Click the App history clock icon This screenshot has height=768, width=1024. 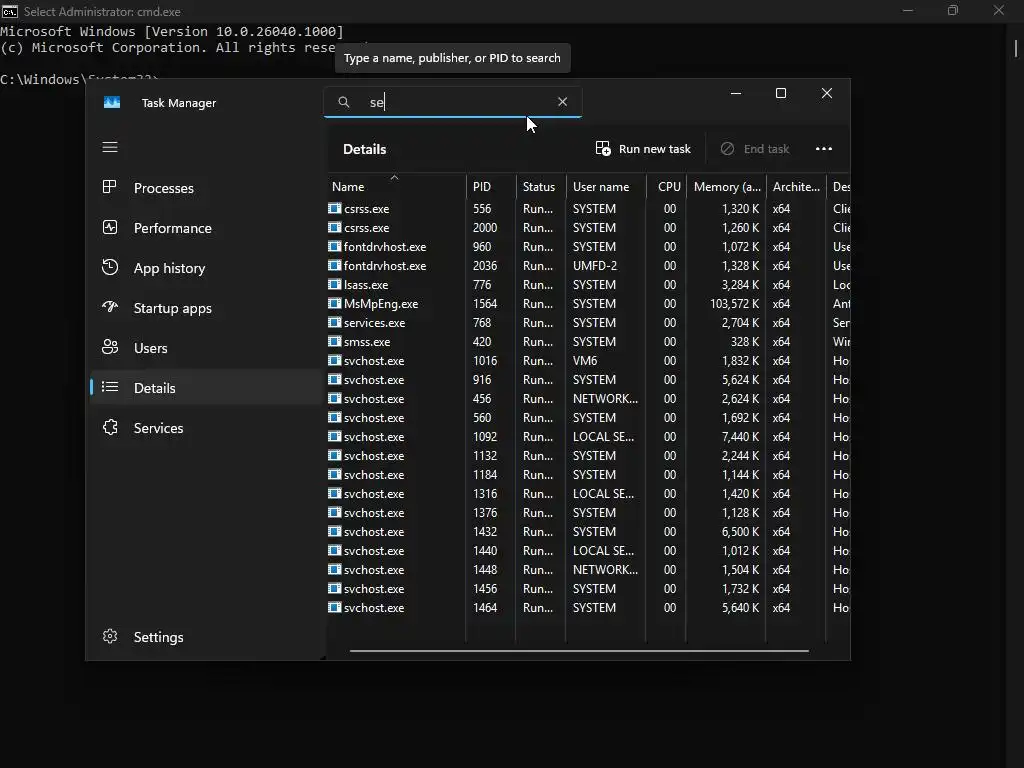[110, 267]
